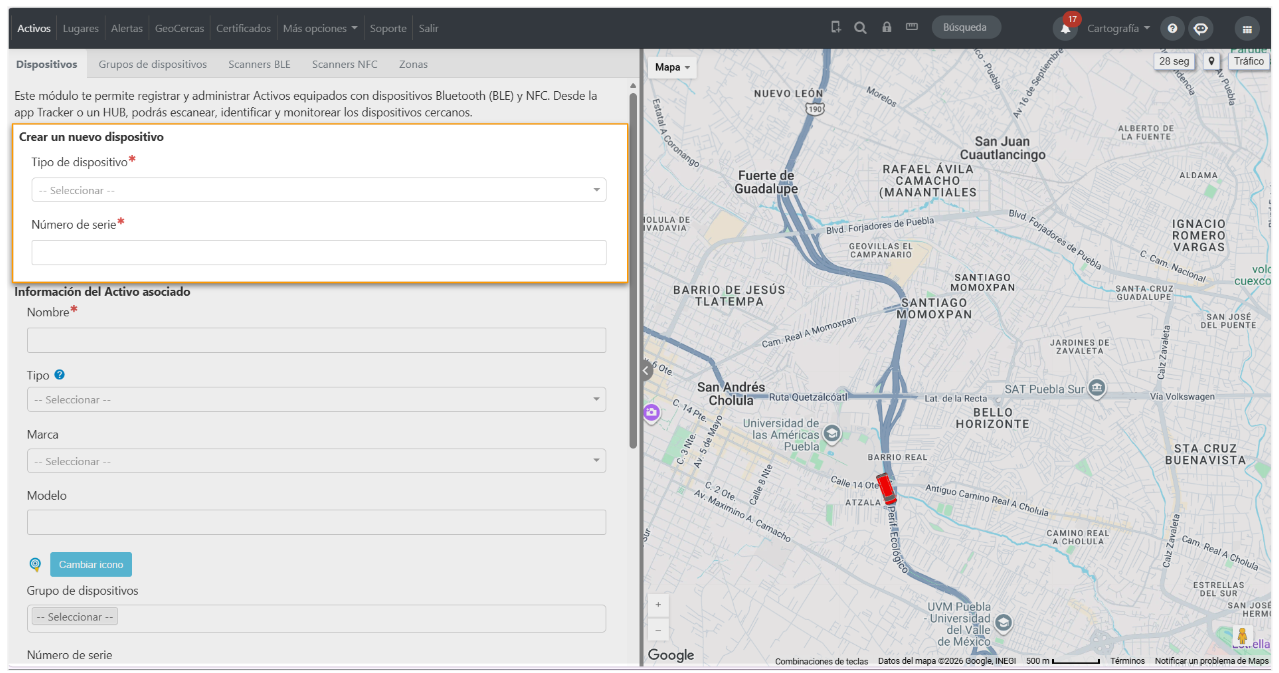
Task: Click the 28 seg refresh timer
Action: coord(1174,61)
